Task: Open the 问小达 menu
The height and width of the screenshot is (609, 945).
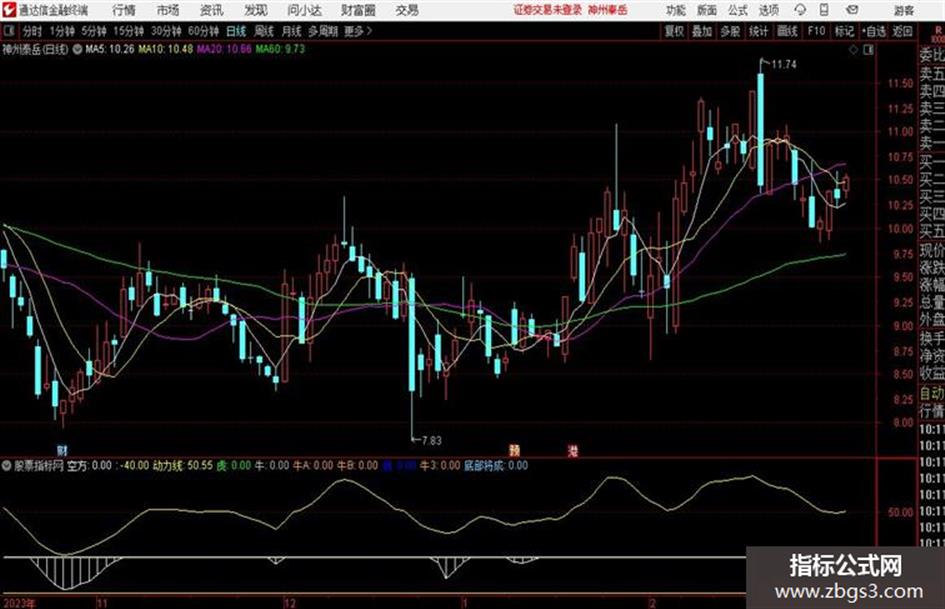Action: click(305, 10)
